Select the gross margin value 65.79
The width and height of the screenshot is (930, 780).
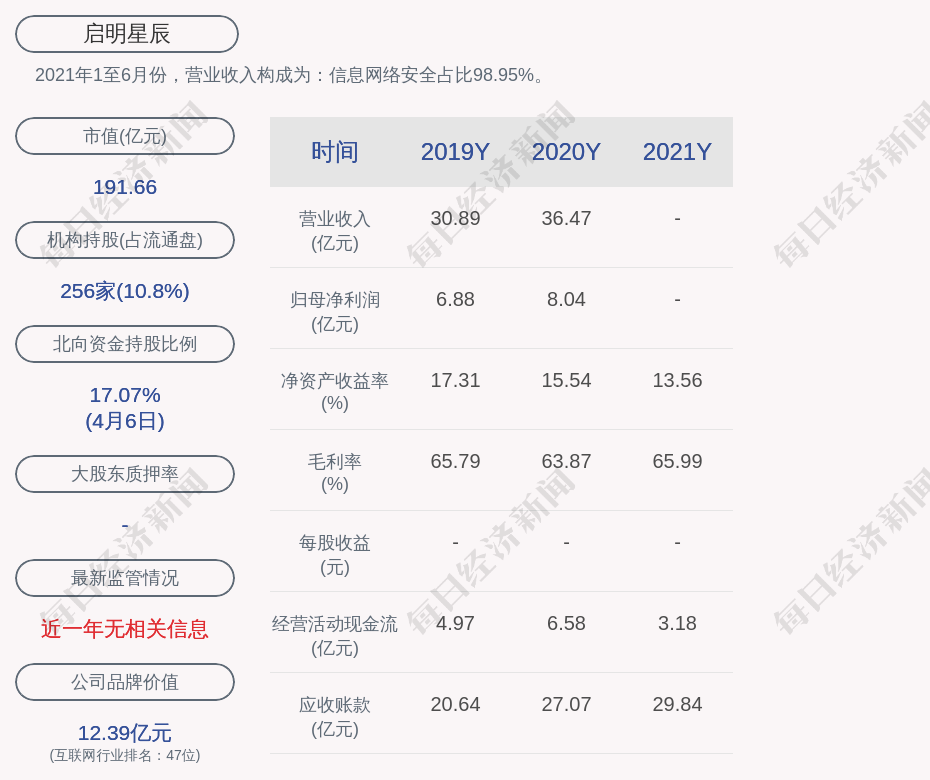[x=456, y=461]
